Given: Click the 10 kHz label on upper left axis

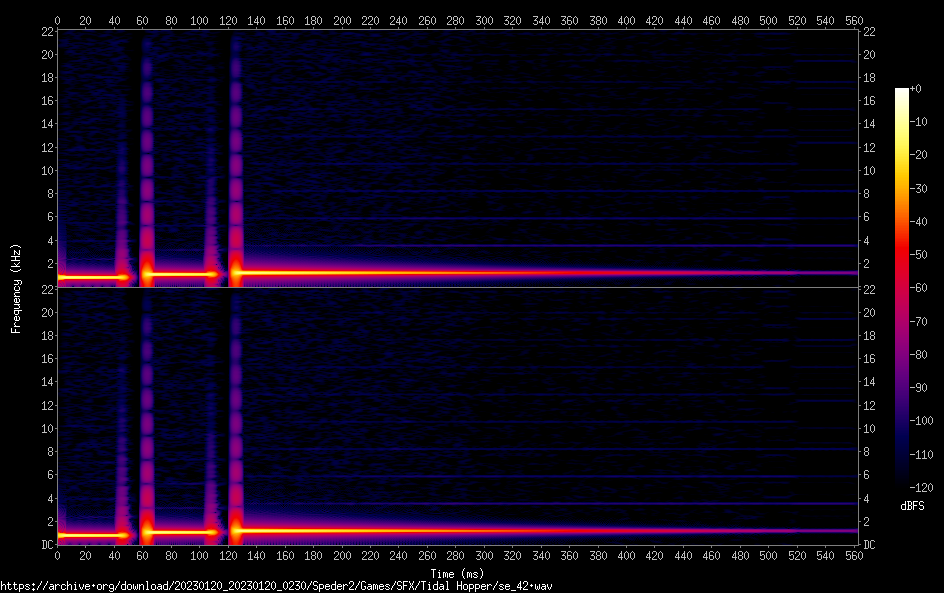Looking at the screenshot, I should point(46,170).
